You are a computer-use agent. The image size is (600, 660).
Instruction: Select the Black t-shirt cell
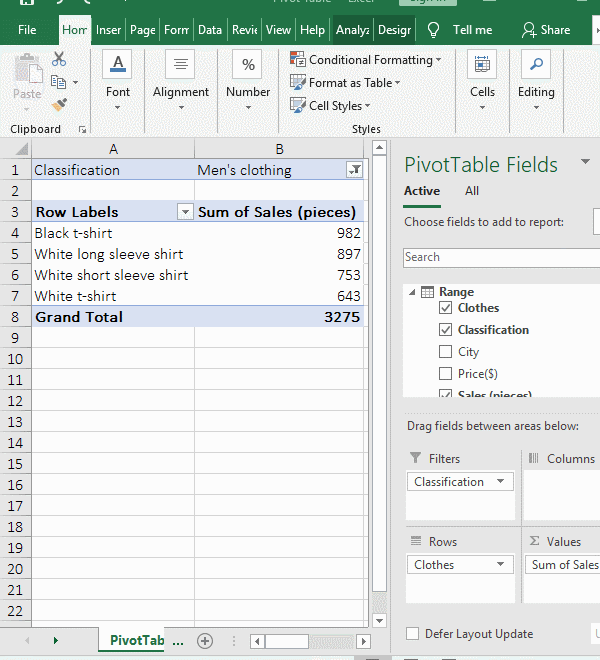coord(113,233)
